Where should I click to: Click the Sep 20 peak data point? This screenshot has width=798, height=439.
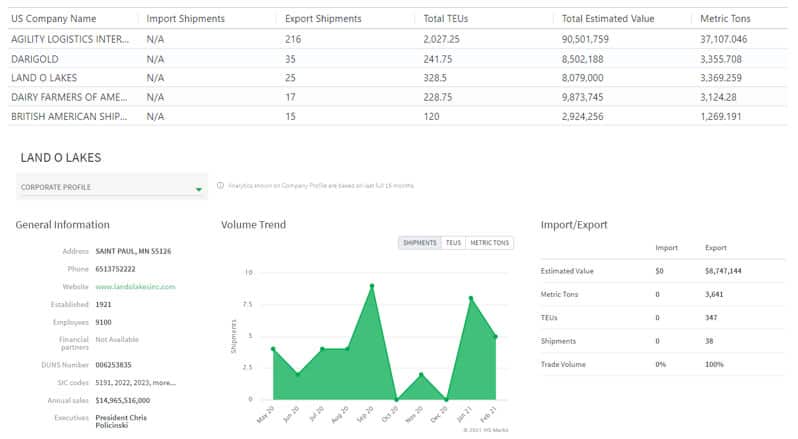pos(372,286)
